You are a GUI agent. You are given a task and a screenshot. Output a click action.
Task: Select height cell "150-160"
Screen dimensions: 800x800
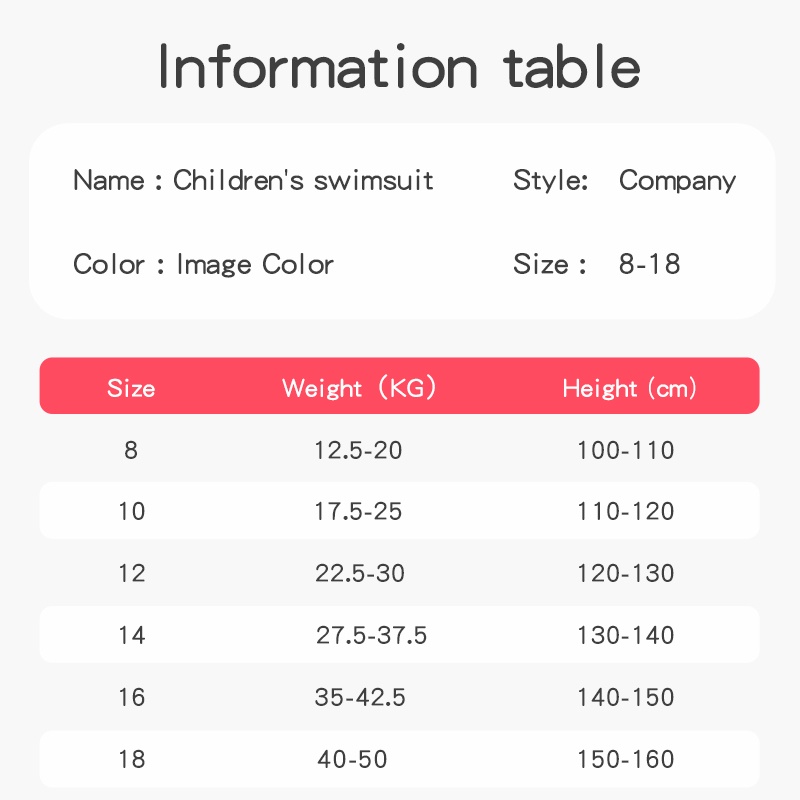pos(625,760)
